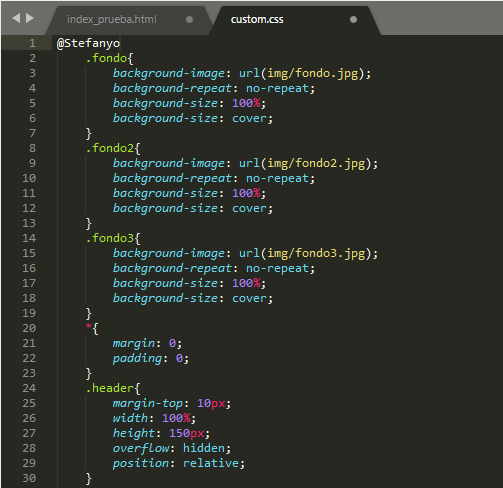The image size is (503, 488).
Task: Click the asterisk universal selector
Action: tap(88, 326)
